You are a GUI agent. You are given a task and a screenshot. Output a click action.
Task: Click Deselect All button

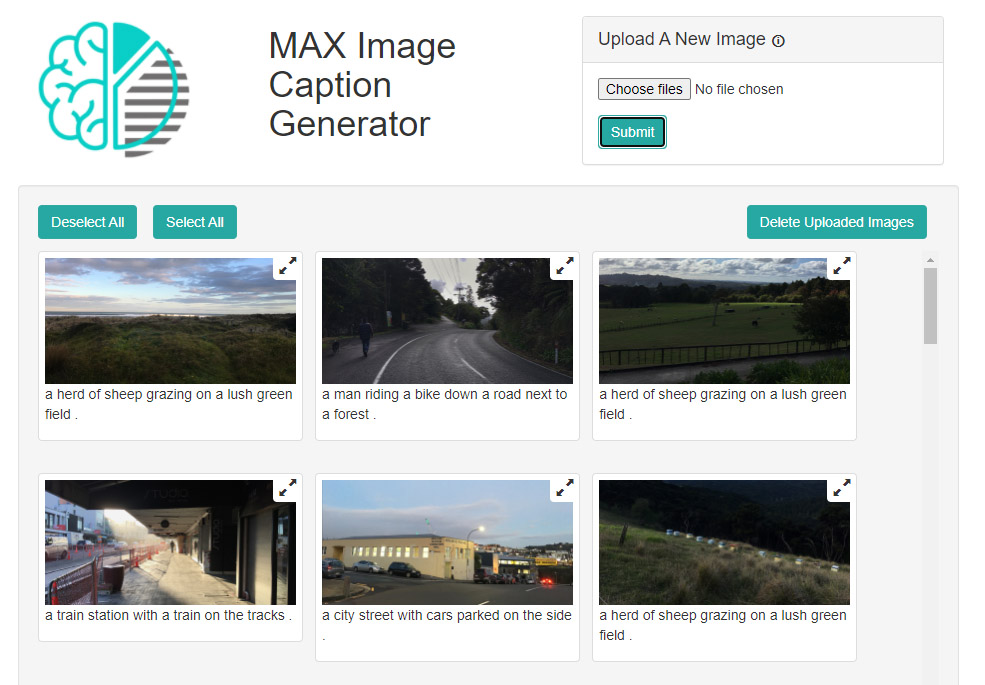coord(87,222)
